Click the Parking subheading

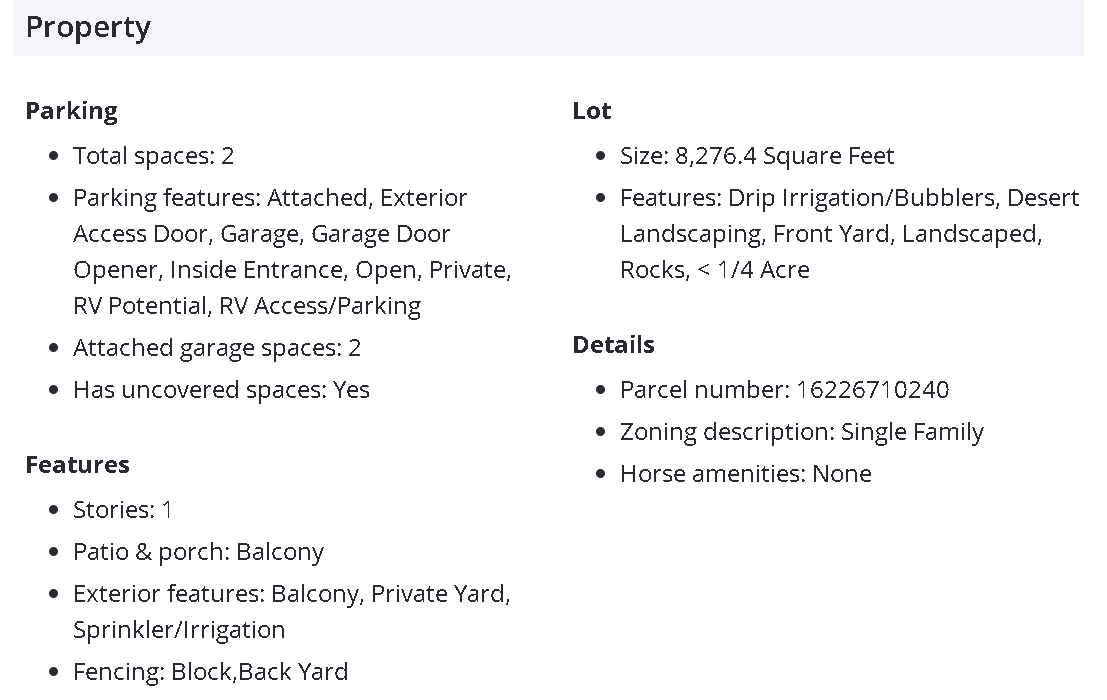coord(71,110)
